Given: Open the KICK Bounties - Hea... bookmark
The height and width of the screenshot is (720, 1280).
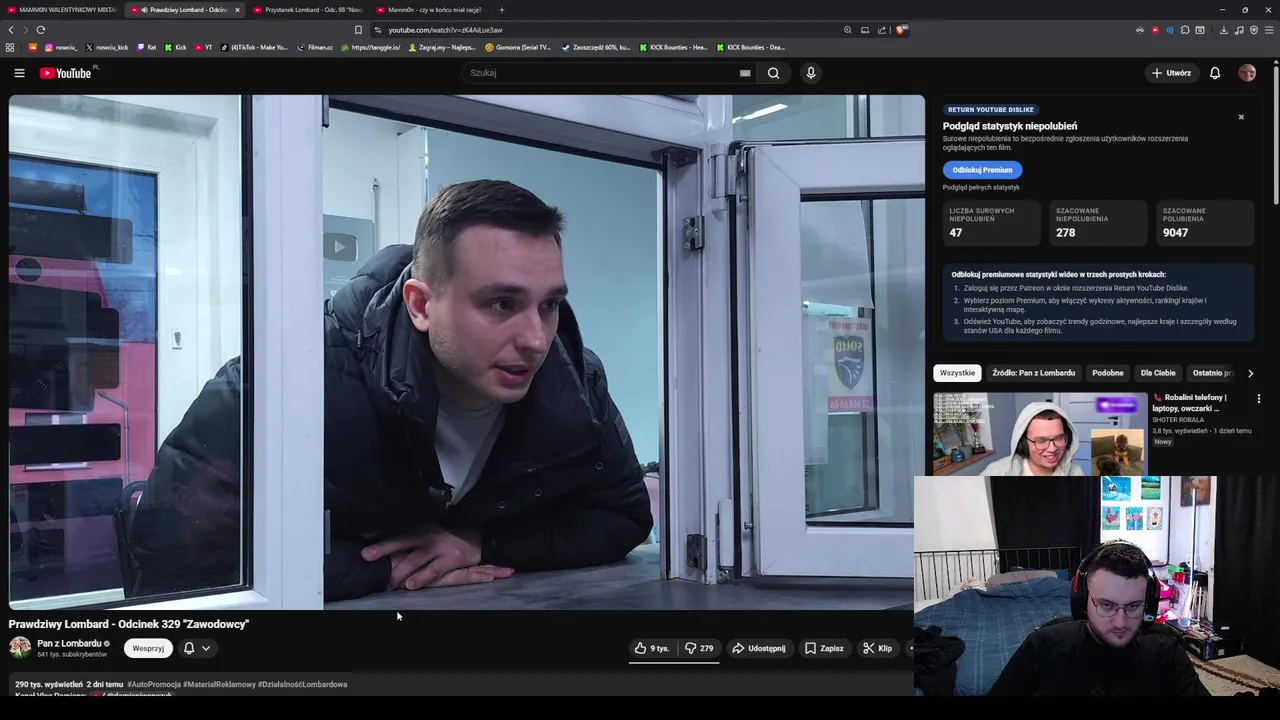Looking at the screenshot, I should click(673, 47).
